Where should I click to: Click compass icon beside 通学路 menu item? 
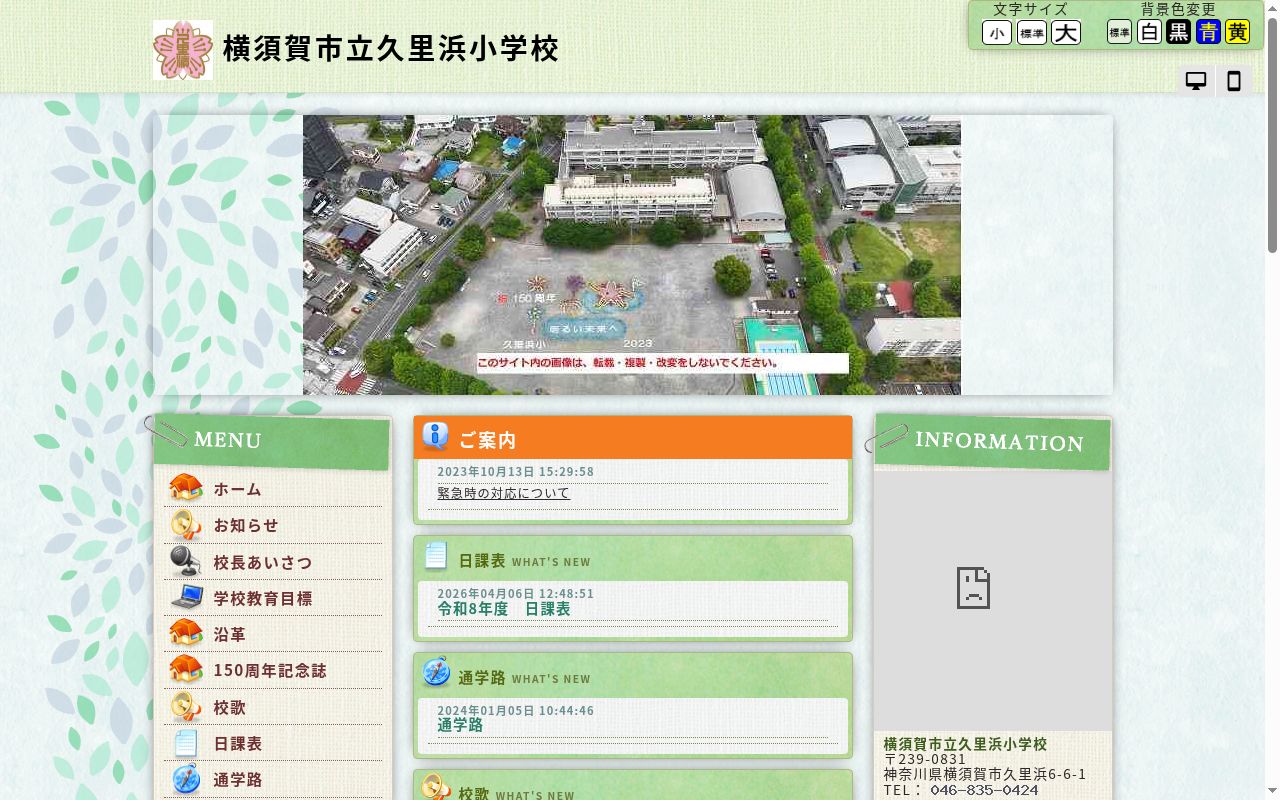coord(186,779)
